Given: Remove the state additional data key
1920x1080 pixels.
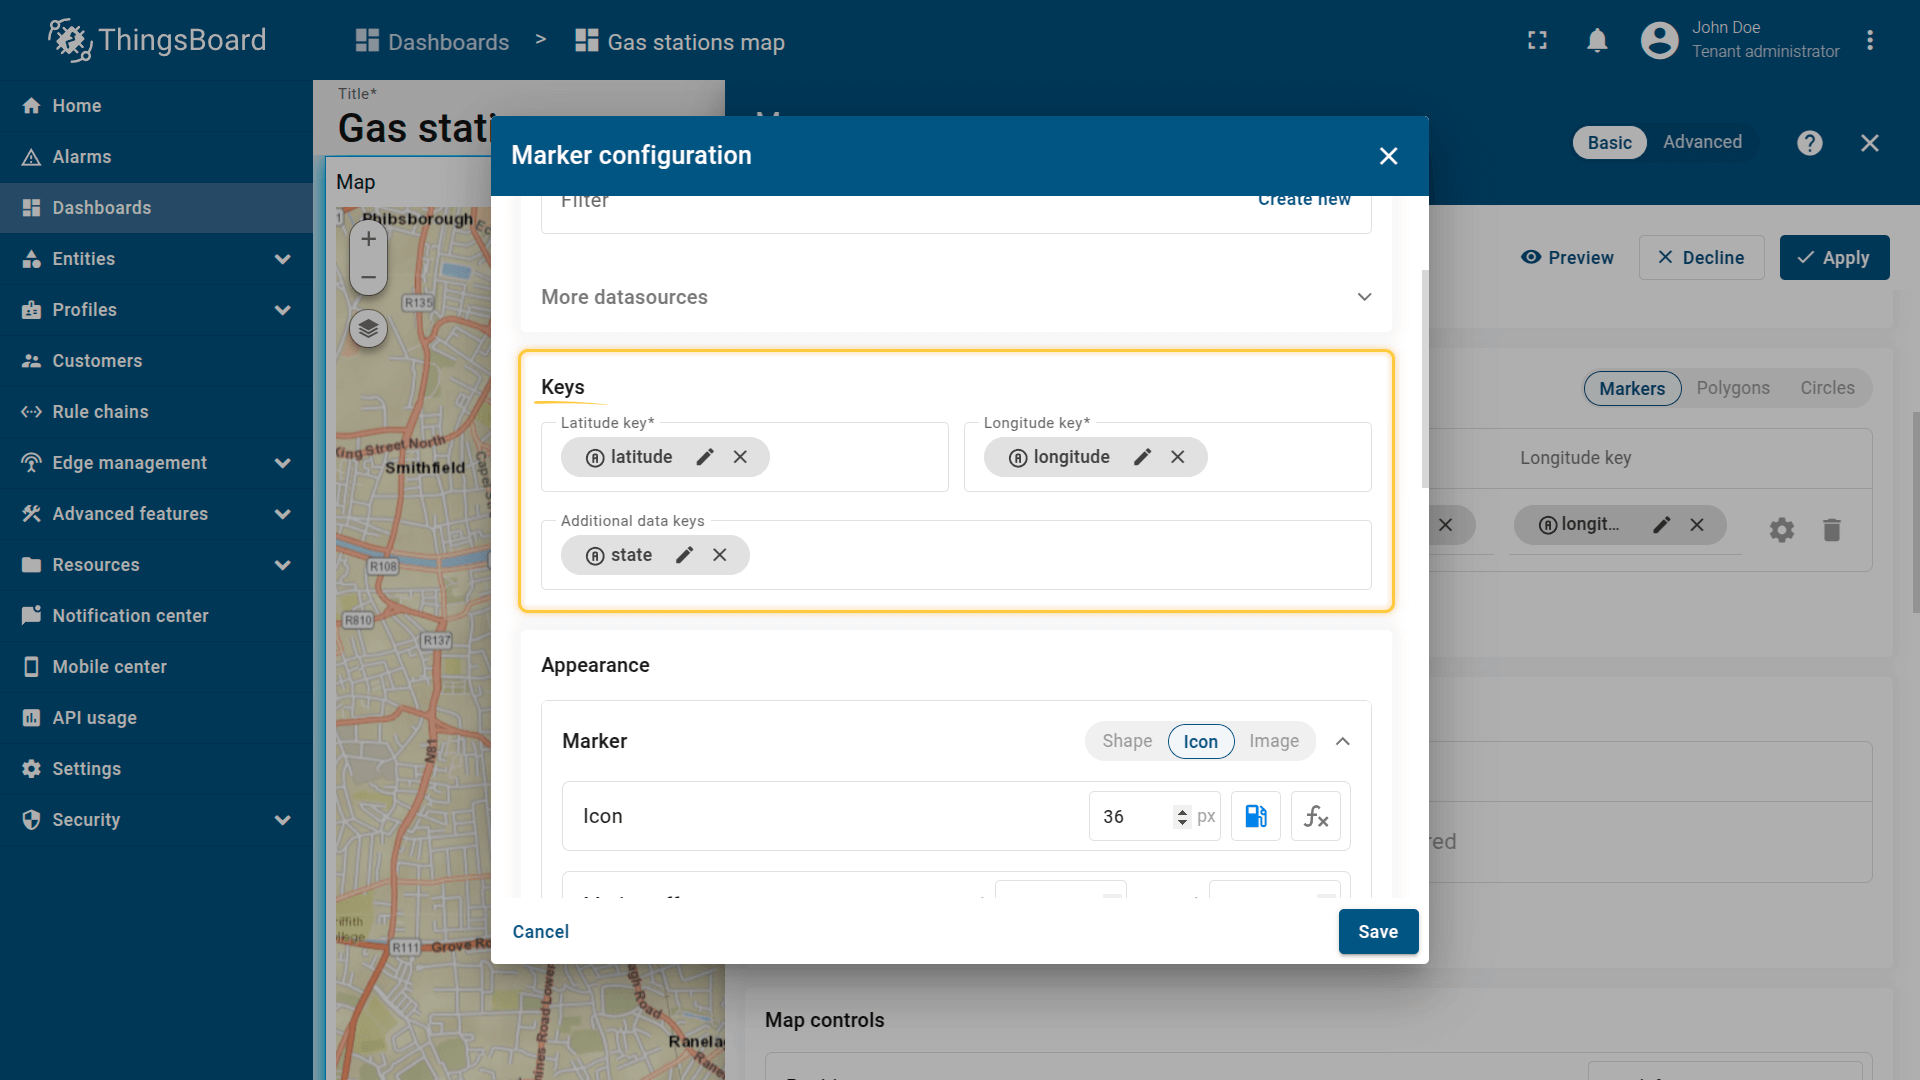Looking at the screenshot, I should [720, 555].
